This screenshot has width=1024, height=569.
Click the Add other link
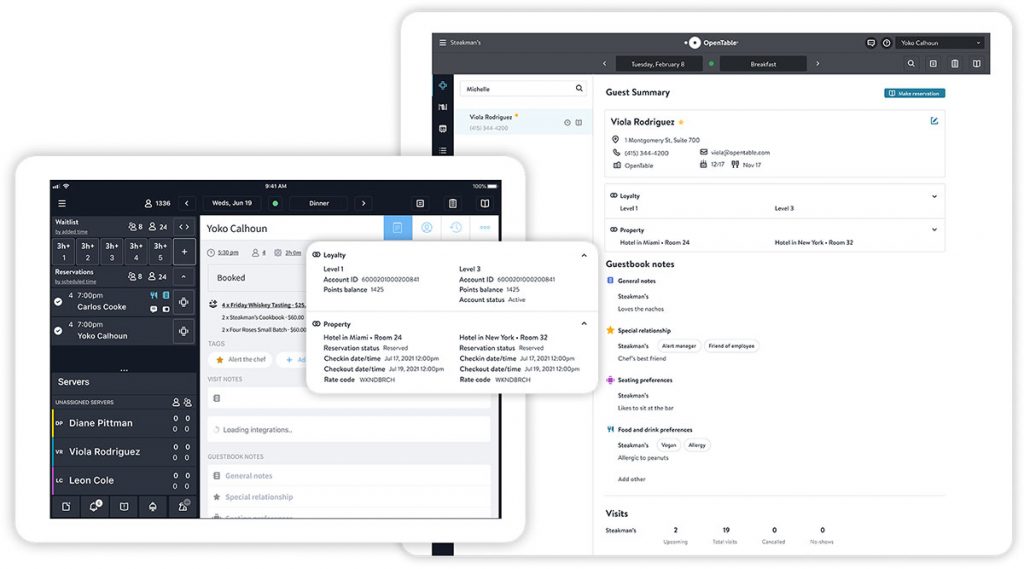click(x=632, y=479)
